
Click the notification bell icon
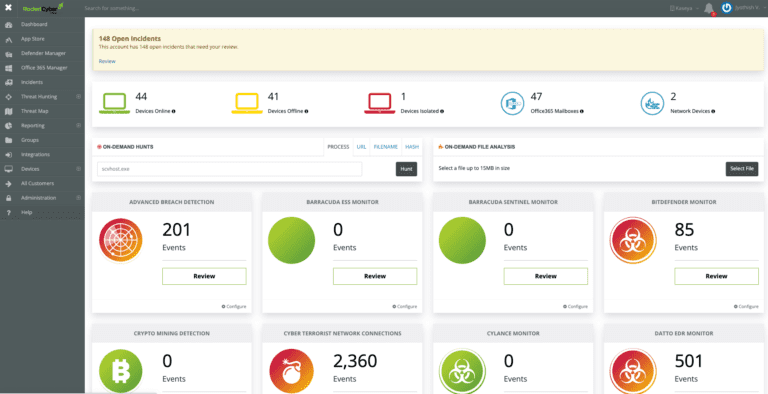(708, 8)
